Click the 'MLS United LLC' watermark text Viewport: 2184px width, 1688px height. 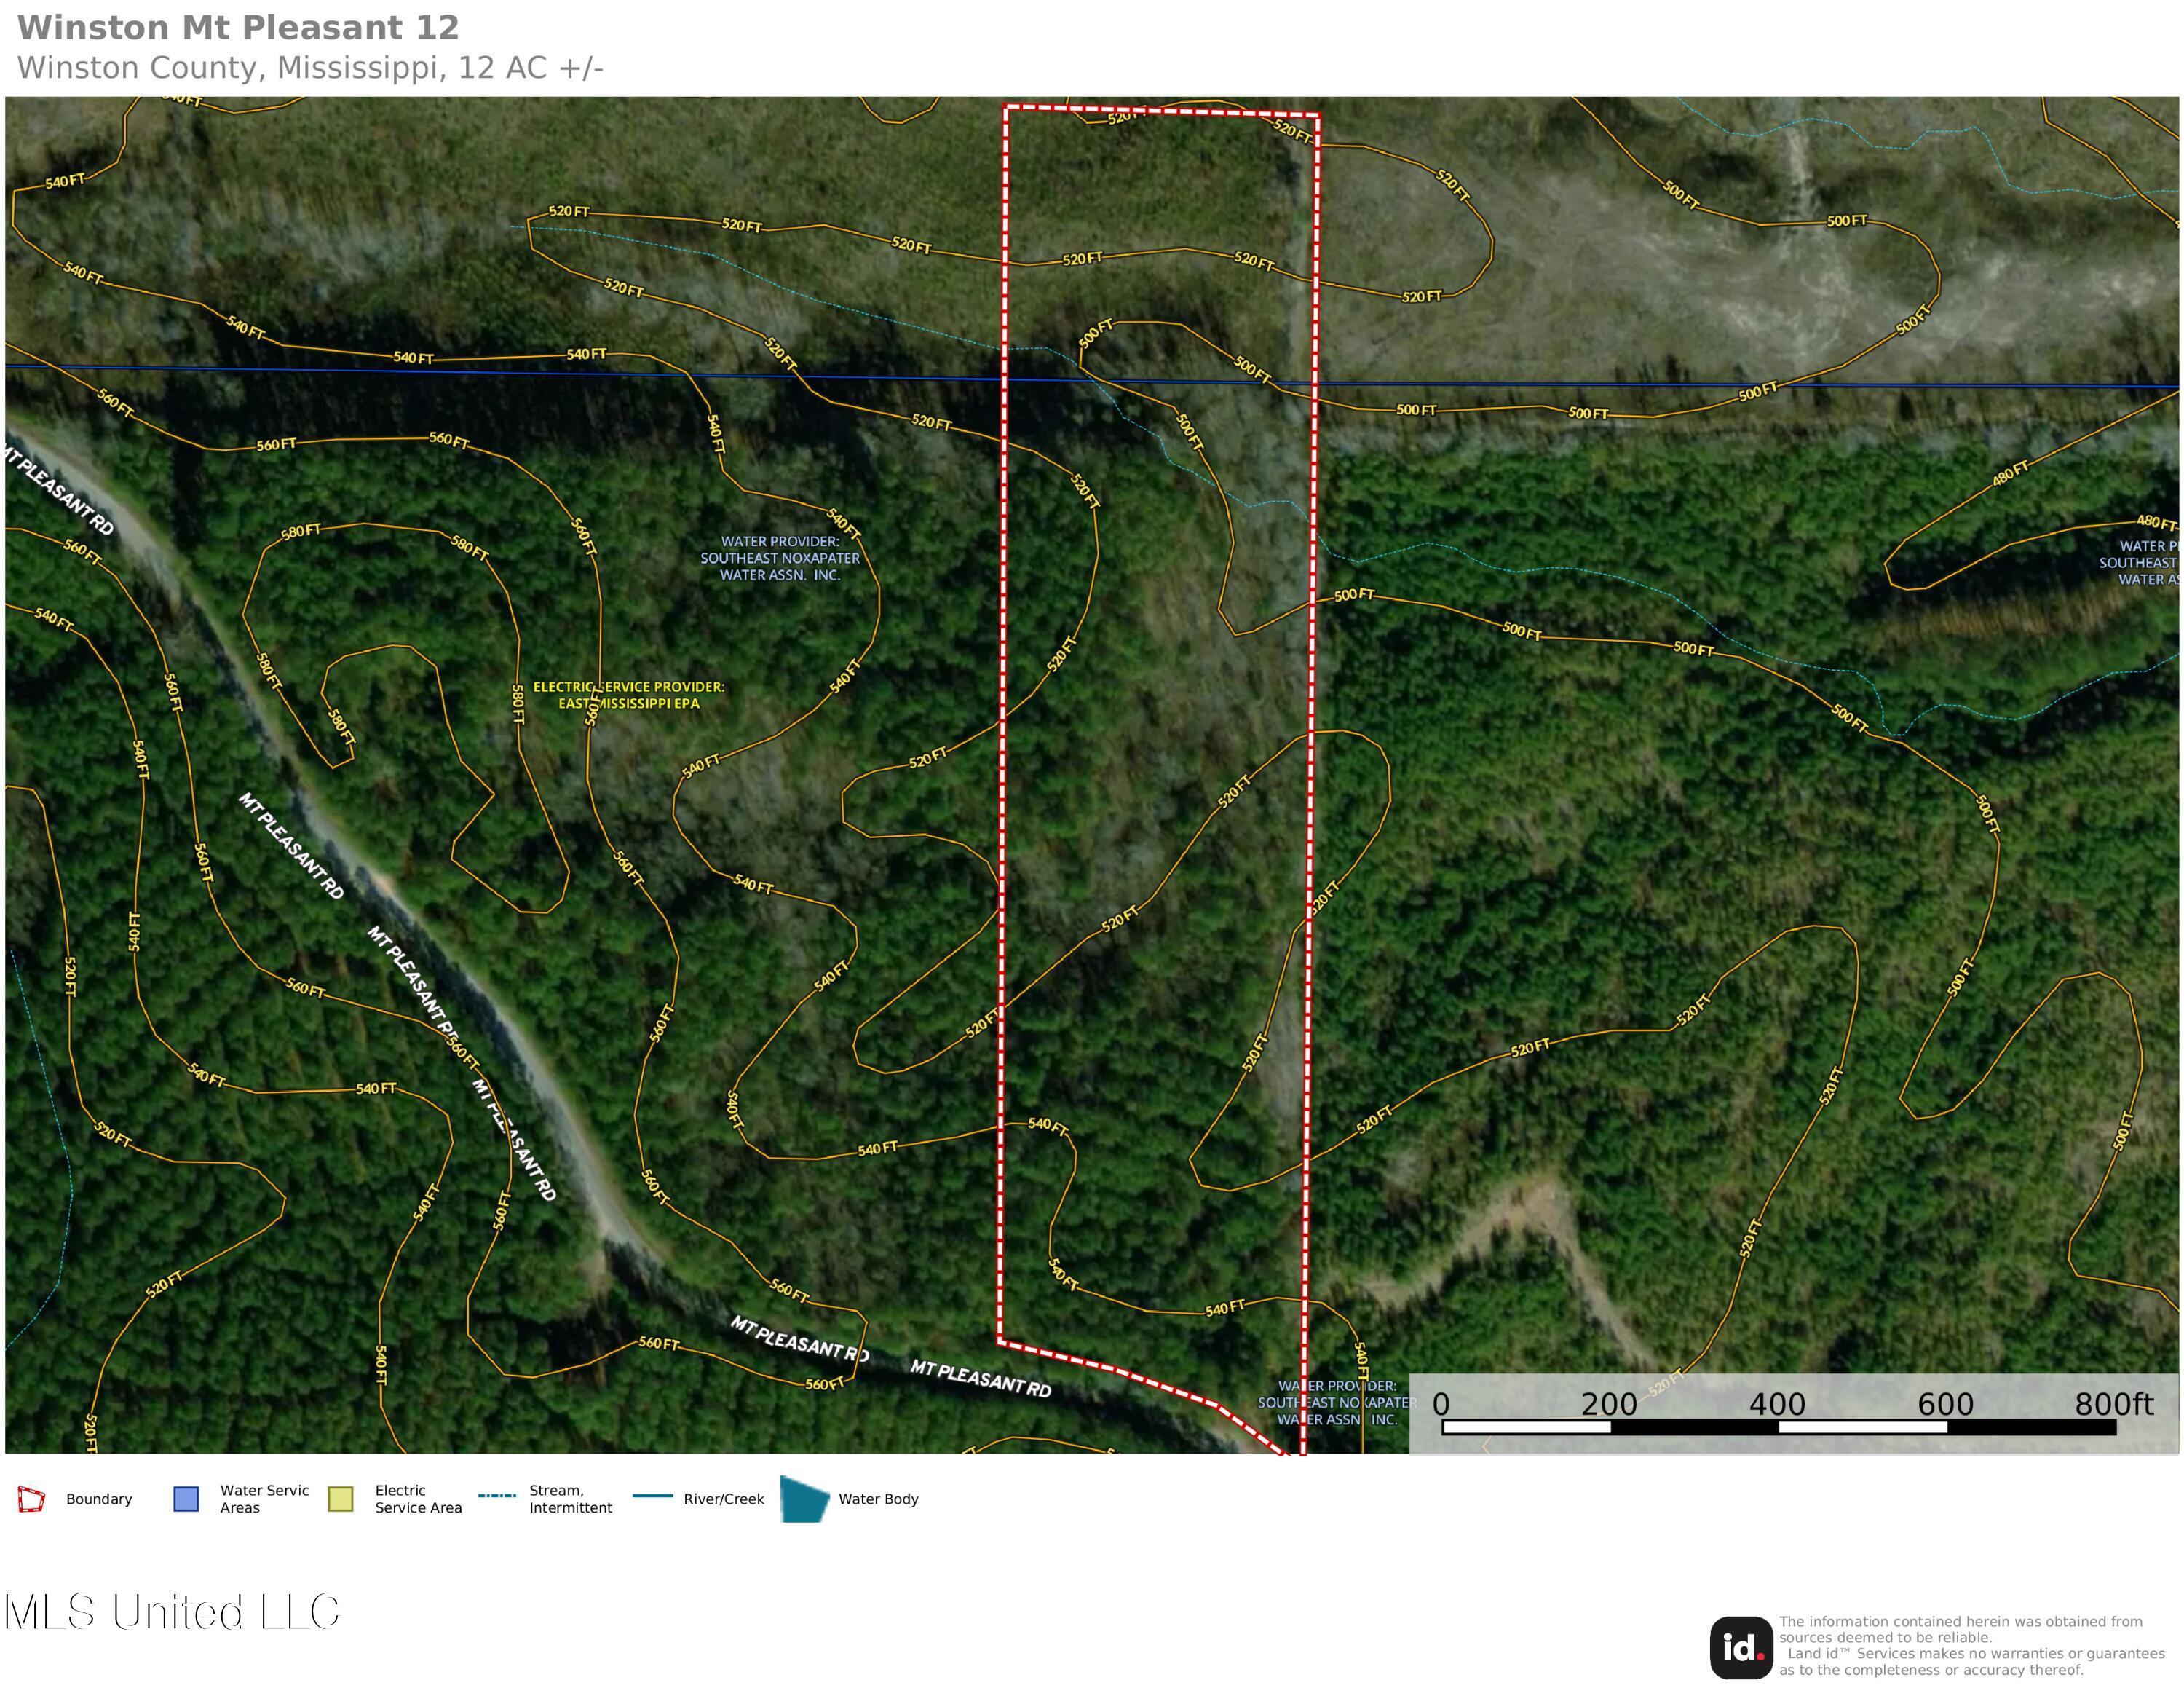coord(172,1612)
